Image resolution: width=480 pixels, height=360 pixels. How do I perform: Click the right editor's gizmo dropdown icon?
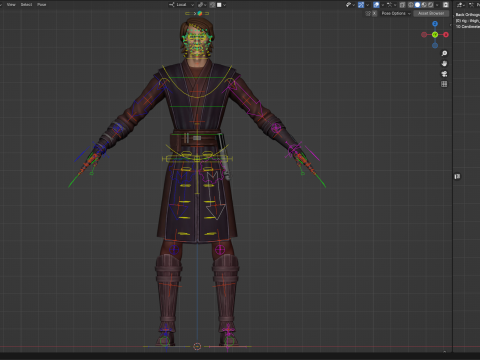pos(461,5)
